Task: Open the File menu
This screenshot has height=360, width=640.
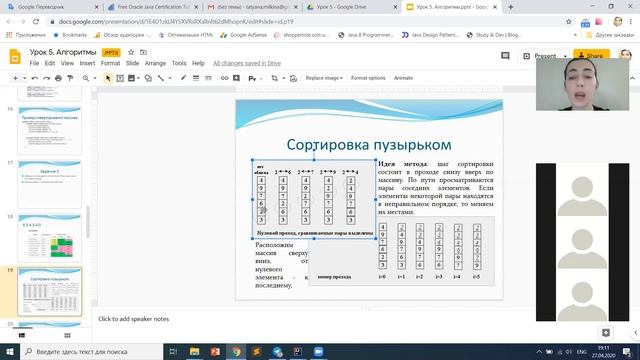Action: [x=34, y=63]
